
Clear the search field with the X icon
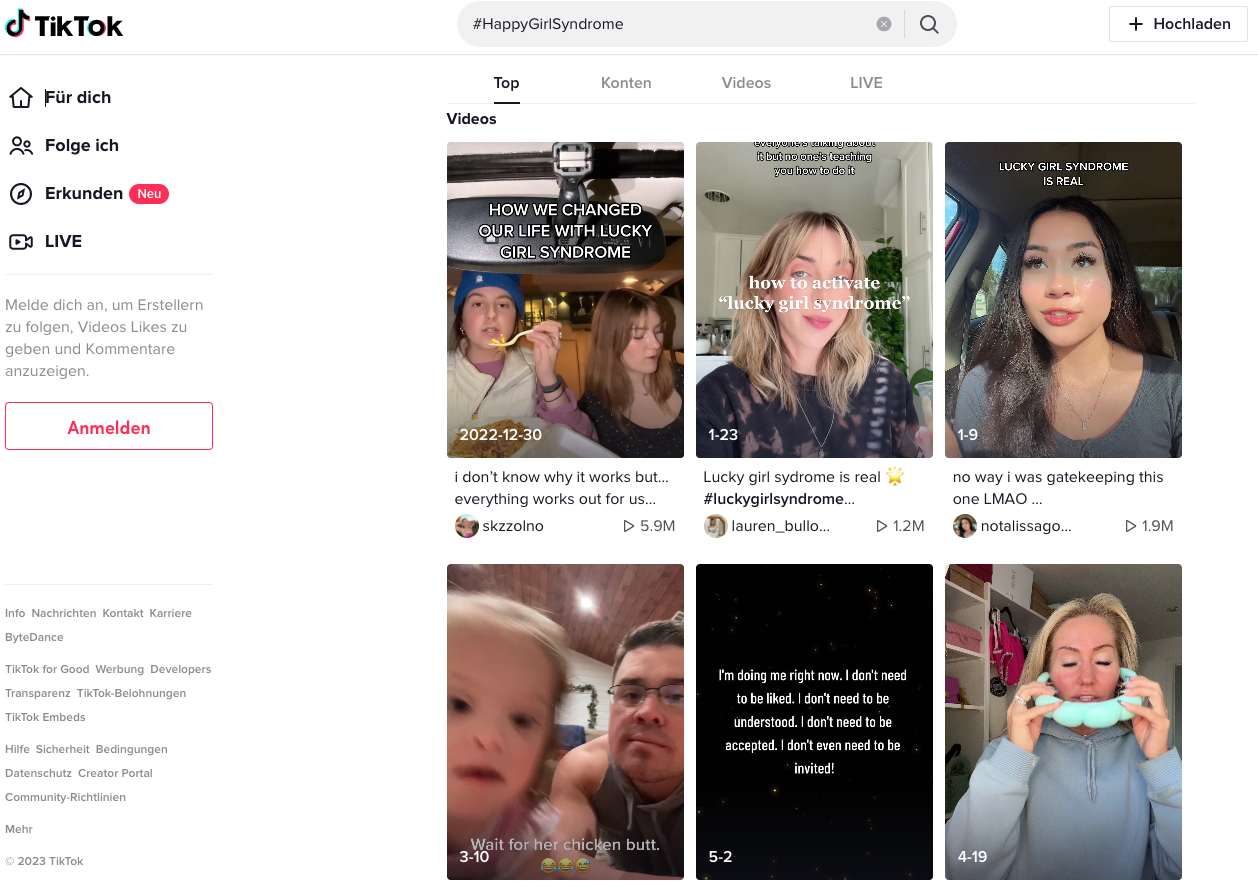click(x=884, y=24)
